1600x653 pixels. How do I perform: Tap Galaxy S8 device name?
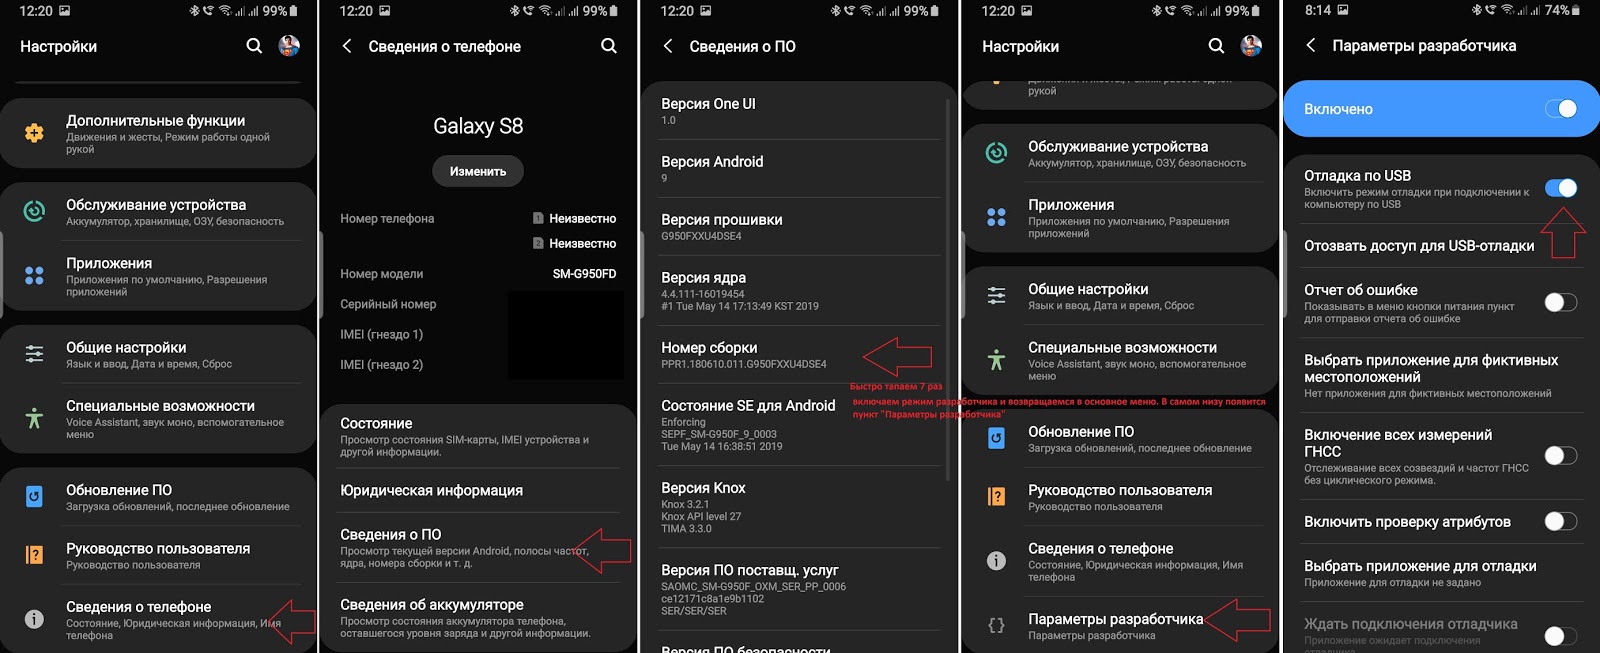pos(478,126)
